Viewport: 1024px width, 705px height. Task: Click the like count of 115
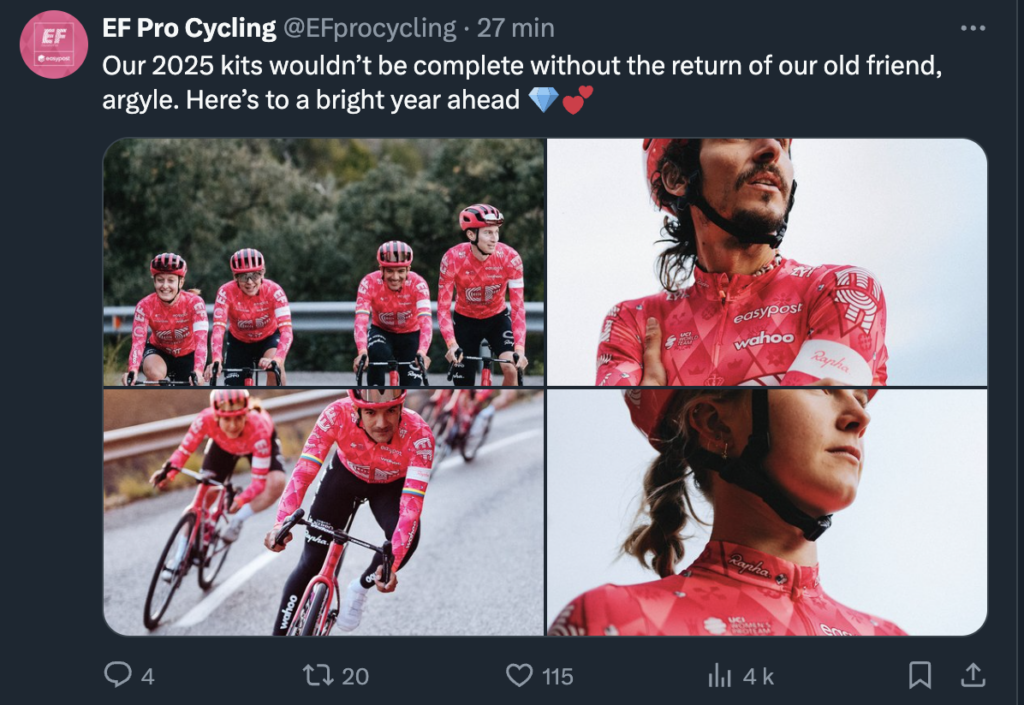click(x=557, y=677)
